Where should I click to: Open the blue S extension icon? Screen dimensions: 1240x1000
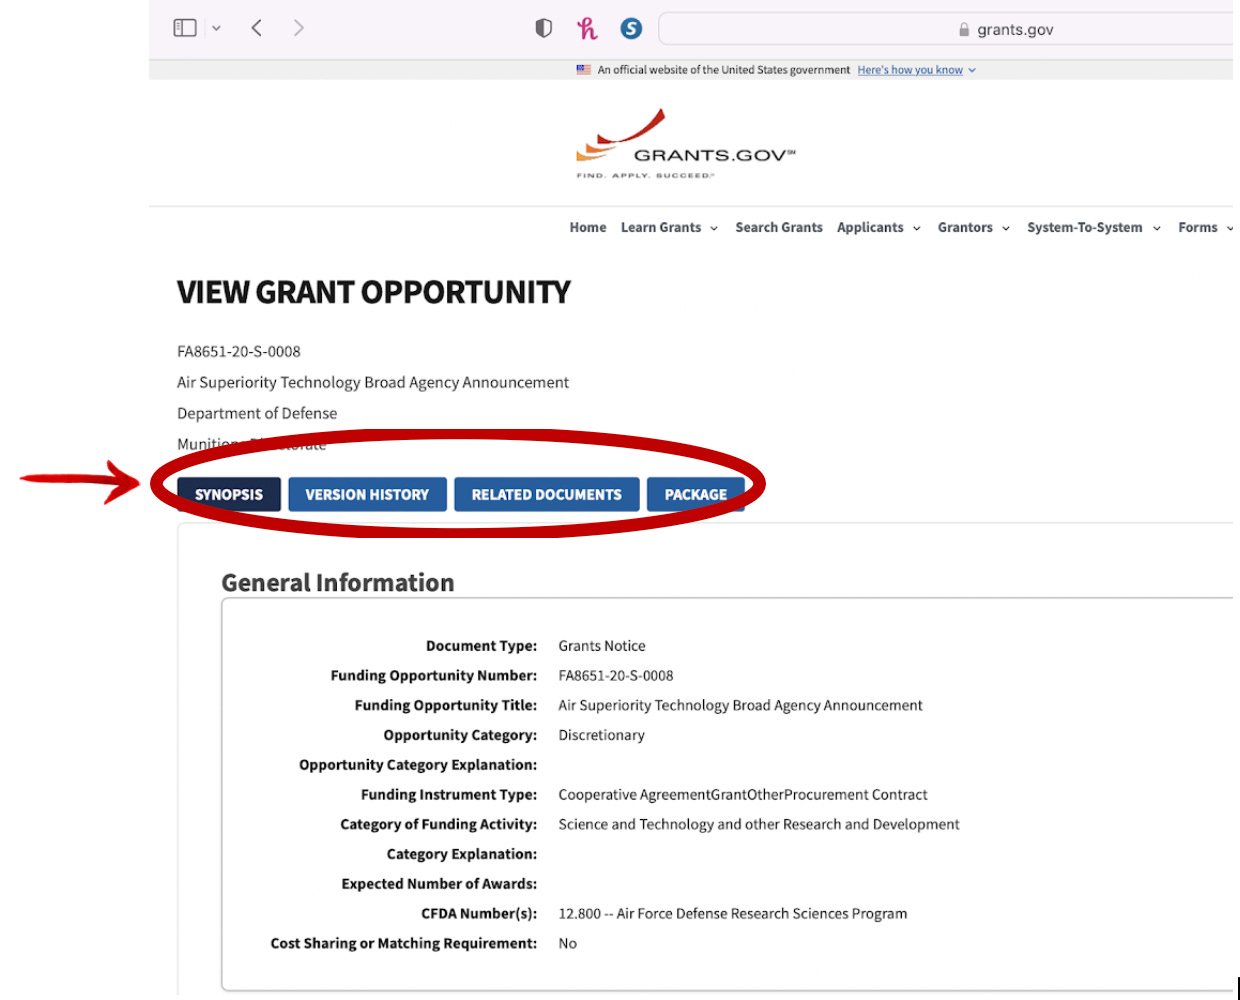point(631,28)
